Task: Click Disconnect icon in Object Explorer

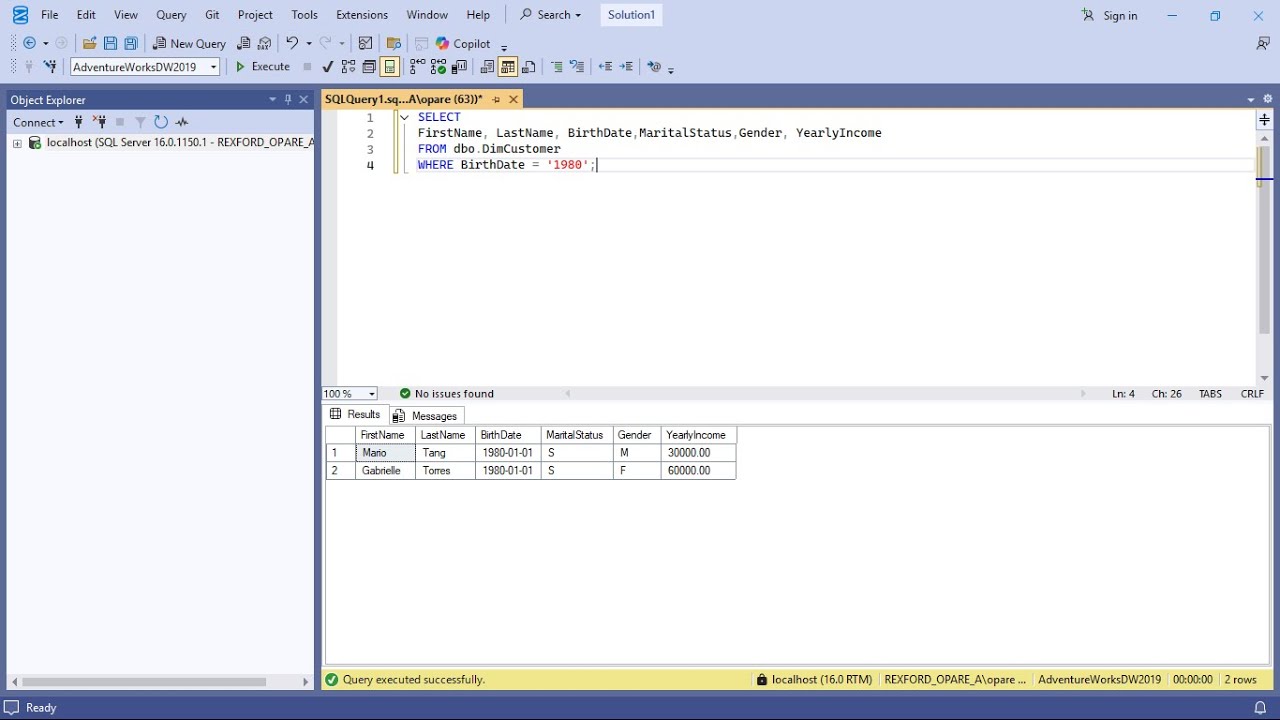Action: coord(100,122)
